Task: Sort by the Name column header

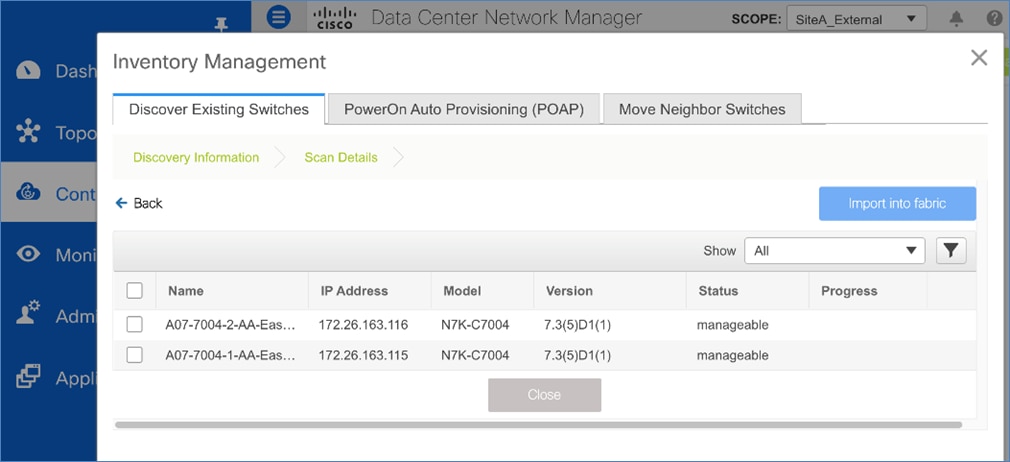Action: (x=186, y=291)
